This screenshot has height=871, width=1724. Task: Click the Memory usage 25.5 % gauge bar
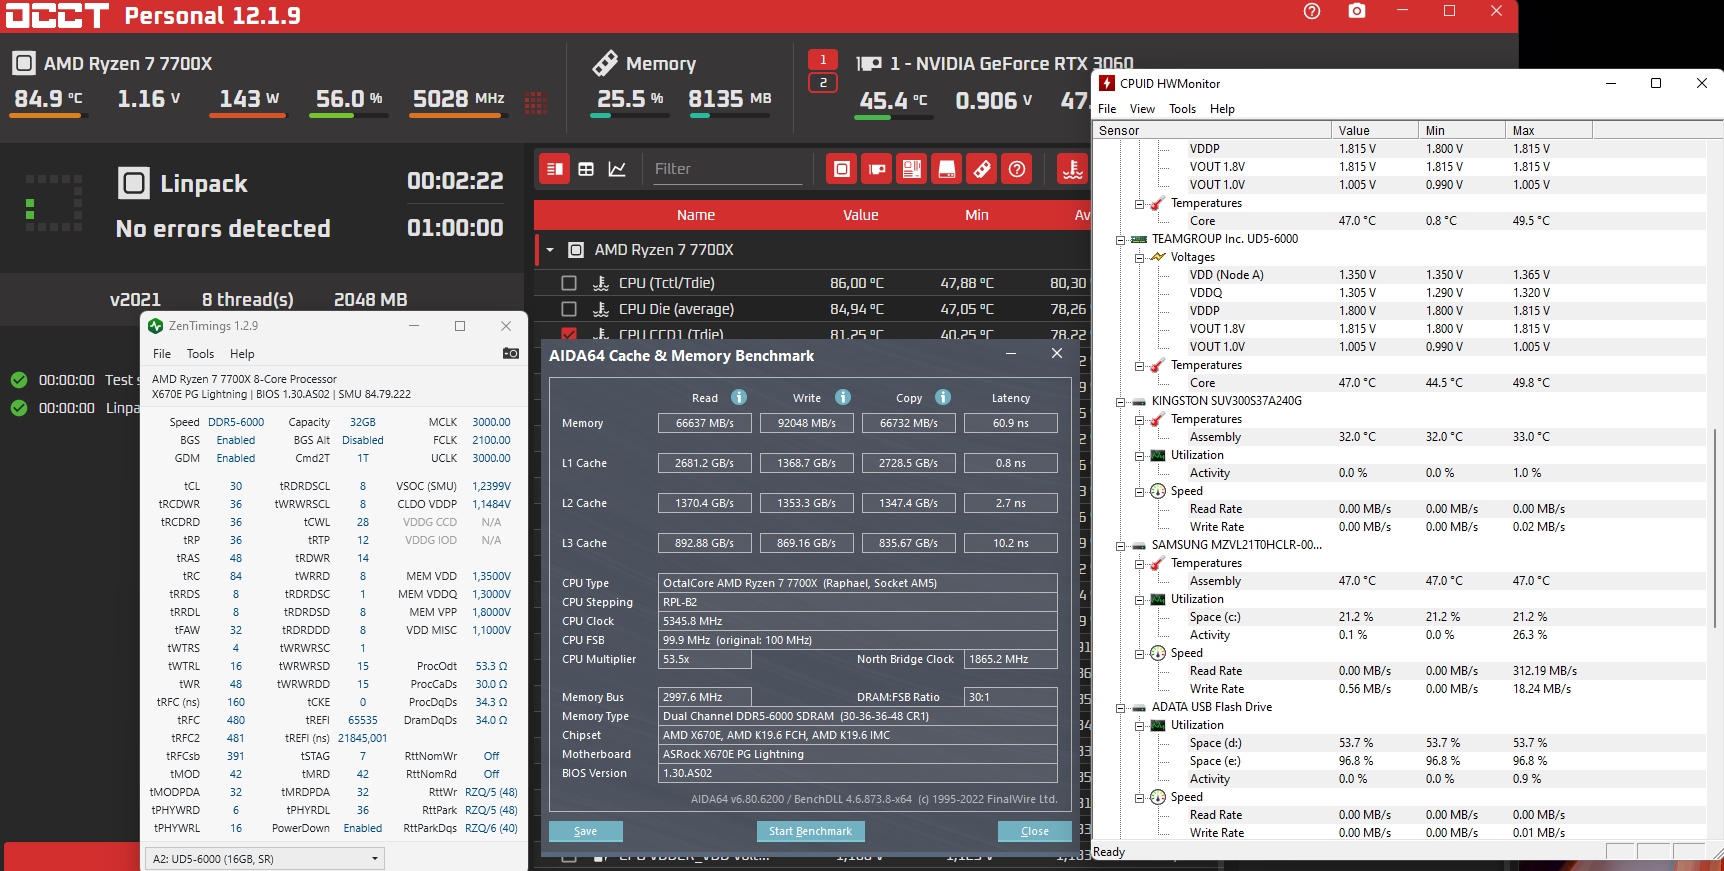click(629, 116)
